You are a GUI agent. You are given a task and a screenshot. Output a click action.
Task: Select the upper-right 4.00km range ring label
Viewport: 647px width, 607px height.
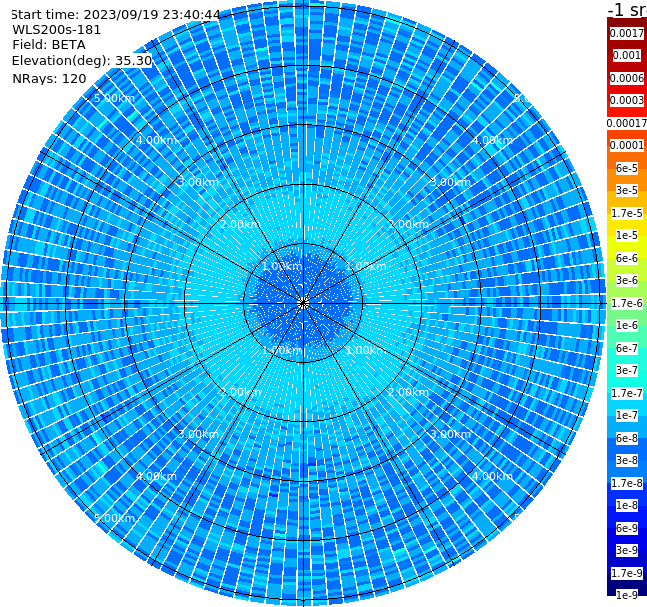(x=492, y=140)
